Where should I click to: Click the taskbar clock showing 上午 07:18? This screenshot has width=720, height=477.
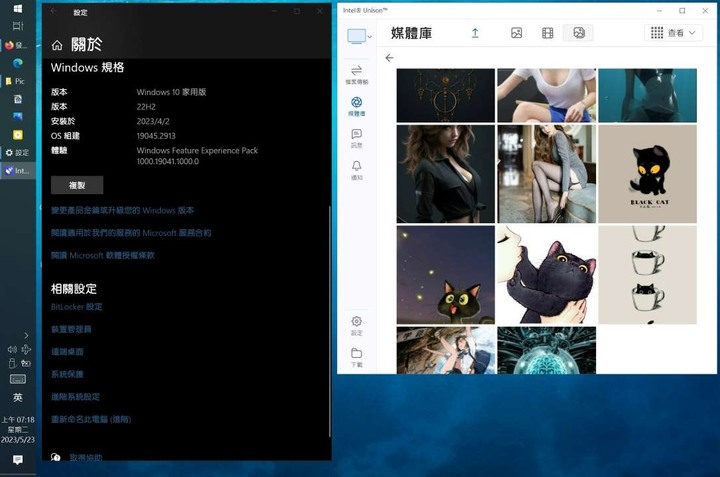click(x=18, y=429)
